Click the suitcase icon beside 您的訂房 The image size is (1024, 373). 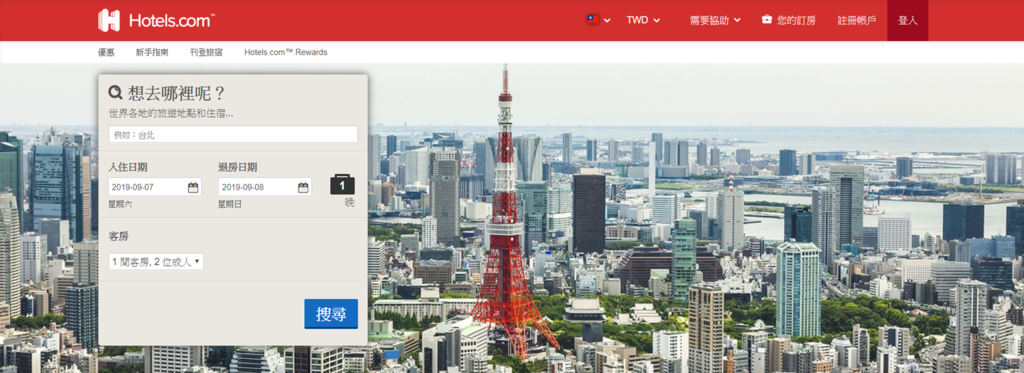pyautogui.click(x=767, y=20)
